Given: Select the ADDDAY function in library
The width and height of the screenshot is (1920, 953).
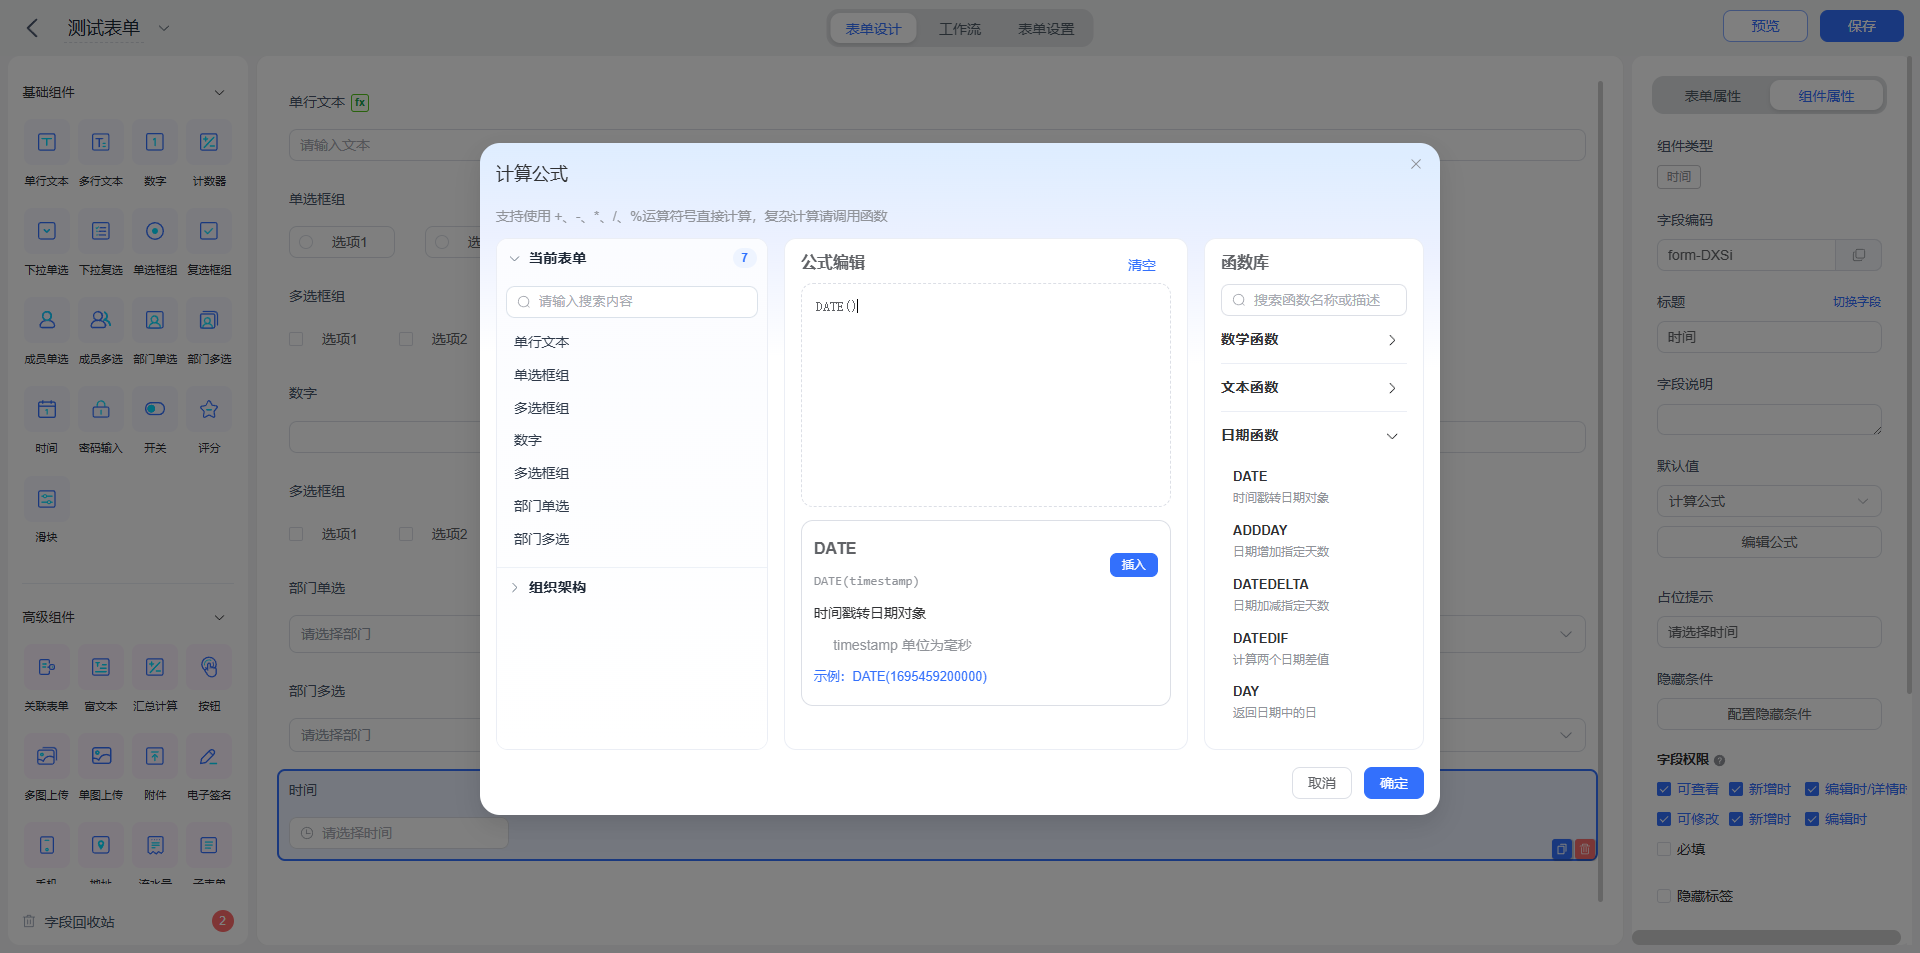Looking at the screenshot, I should (1281, 540).
